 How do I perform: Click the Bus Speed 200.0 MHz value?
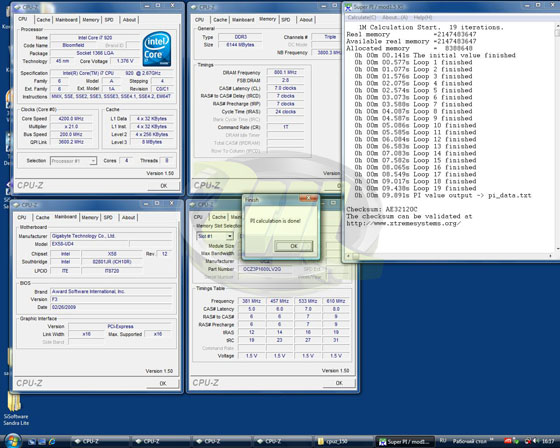click(x=71, y=134)
